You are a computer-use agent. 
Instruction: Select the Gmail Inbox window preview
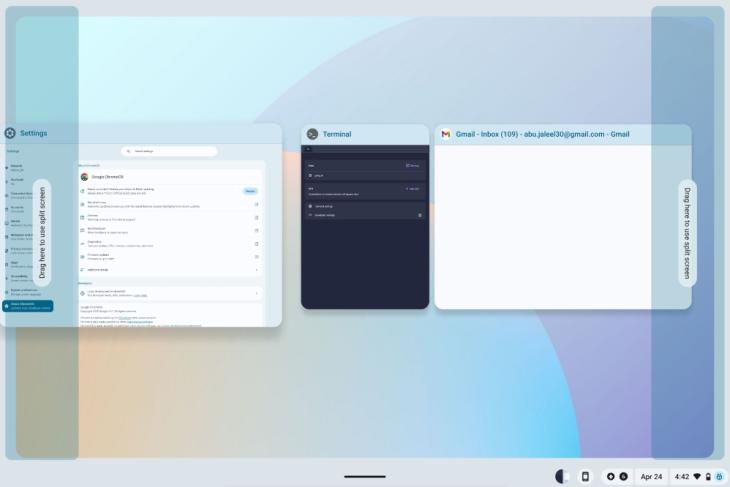[562, 228]
